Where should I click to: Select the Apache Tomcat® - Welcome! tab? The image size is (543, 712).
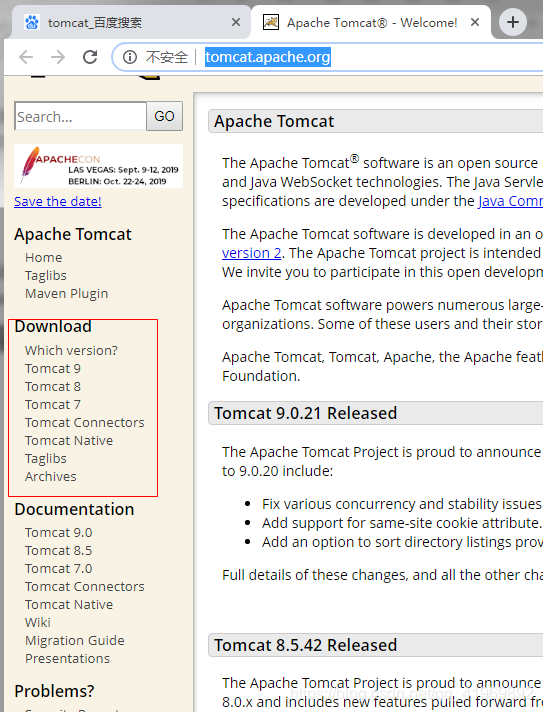(x=371, y=22)
